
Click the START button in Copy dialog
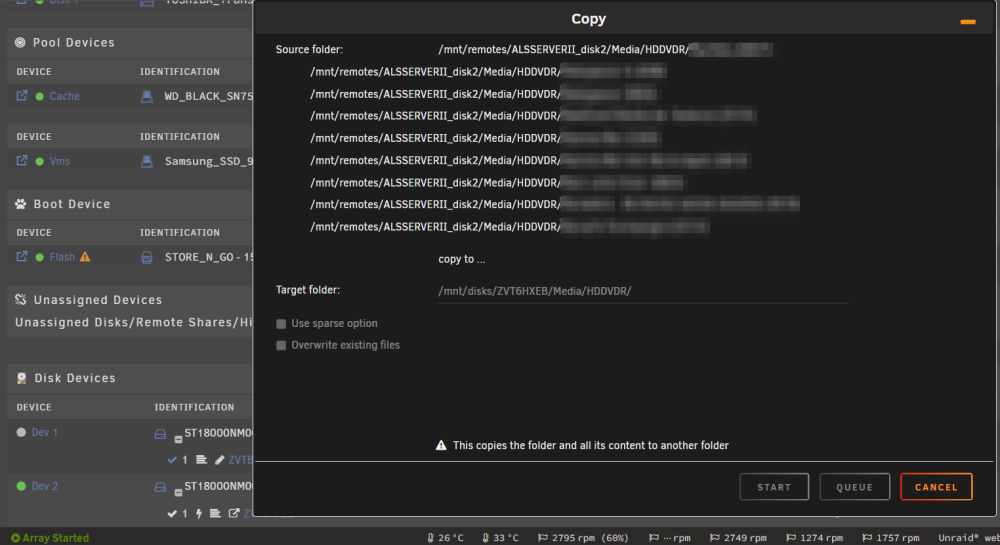[774, 487]
